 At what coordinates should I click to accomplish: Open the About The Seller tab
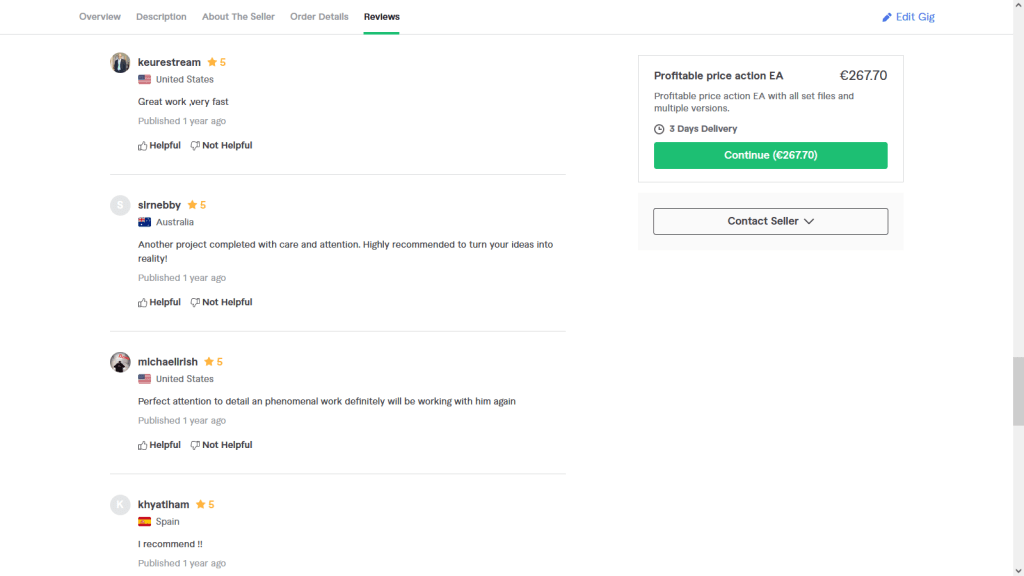coord(238,17)
